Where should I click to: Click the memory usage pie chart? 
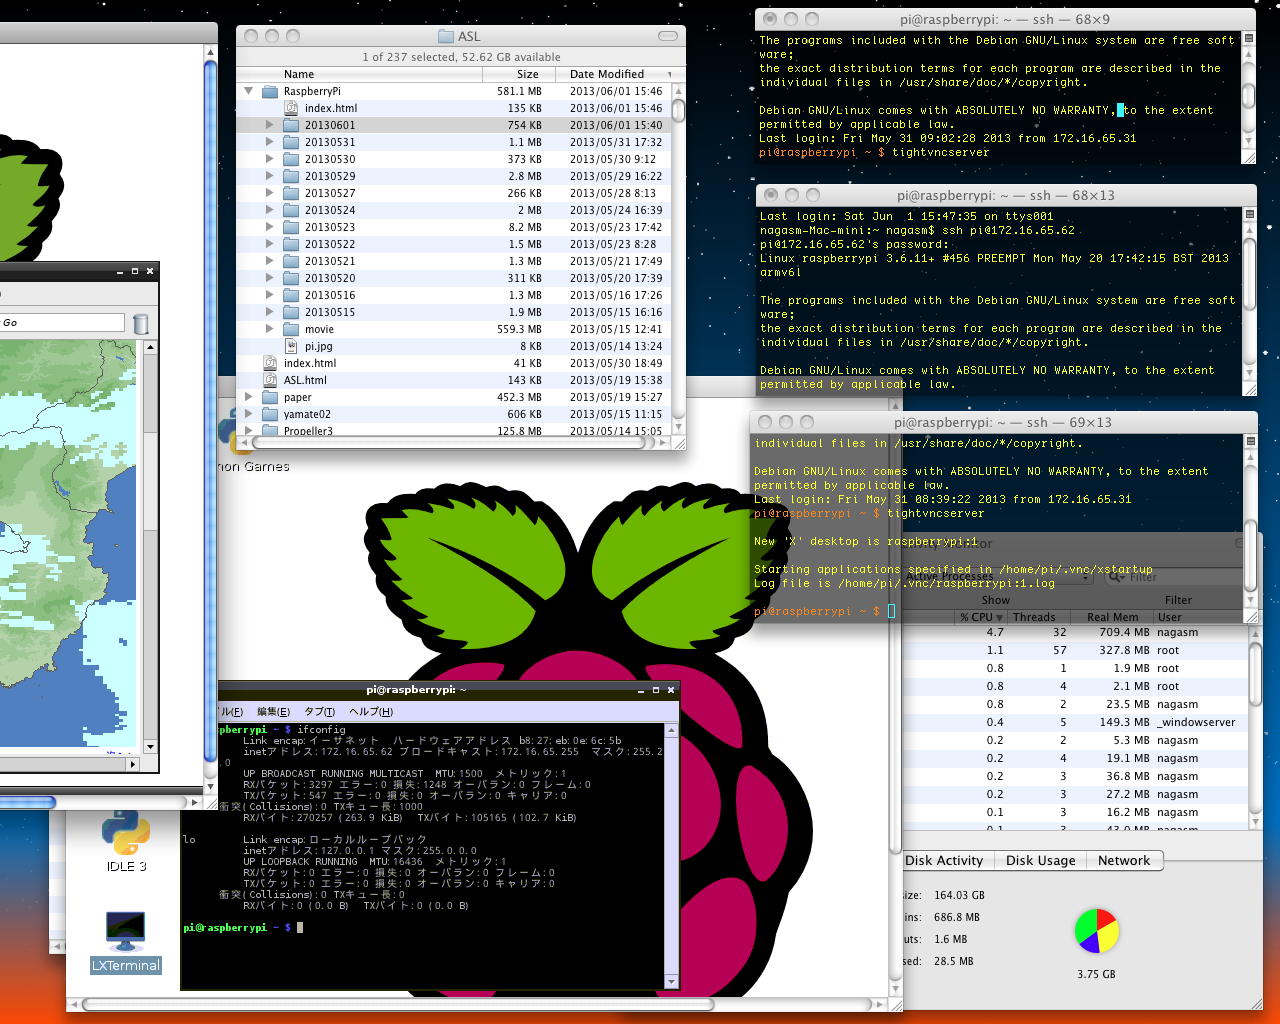1096,931
